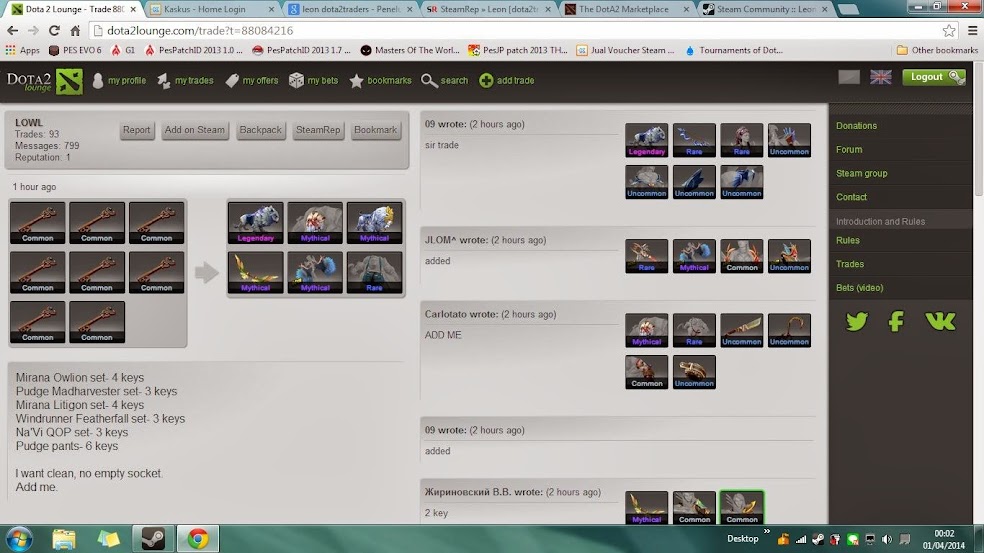
Task: Open the Rules link
Action: 848,240
